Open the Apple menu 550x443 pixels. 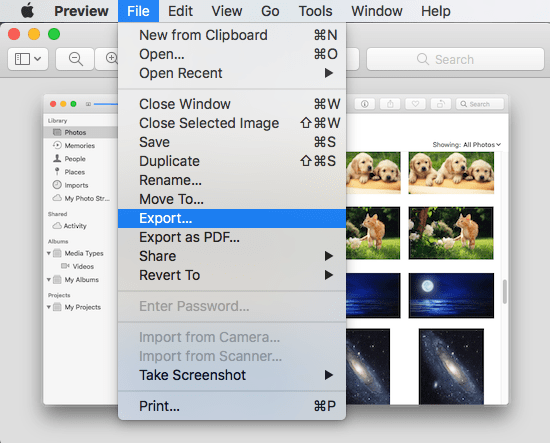(x=27, y=11)
